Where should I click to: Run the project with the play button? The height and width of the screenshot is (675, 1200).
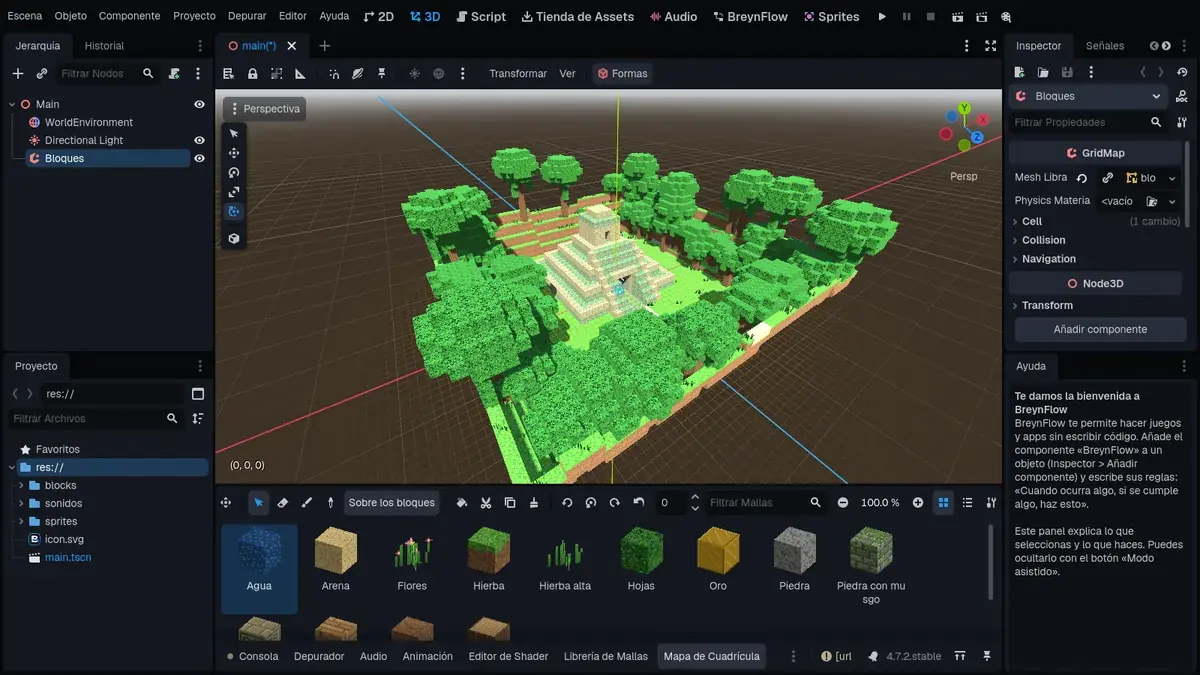(882, 17)
